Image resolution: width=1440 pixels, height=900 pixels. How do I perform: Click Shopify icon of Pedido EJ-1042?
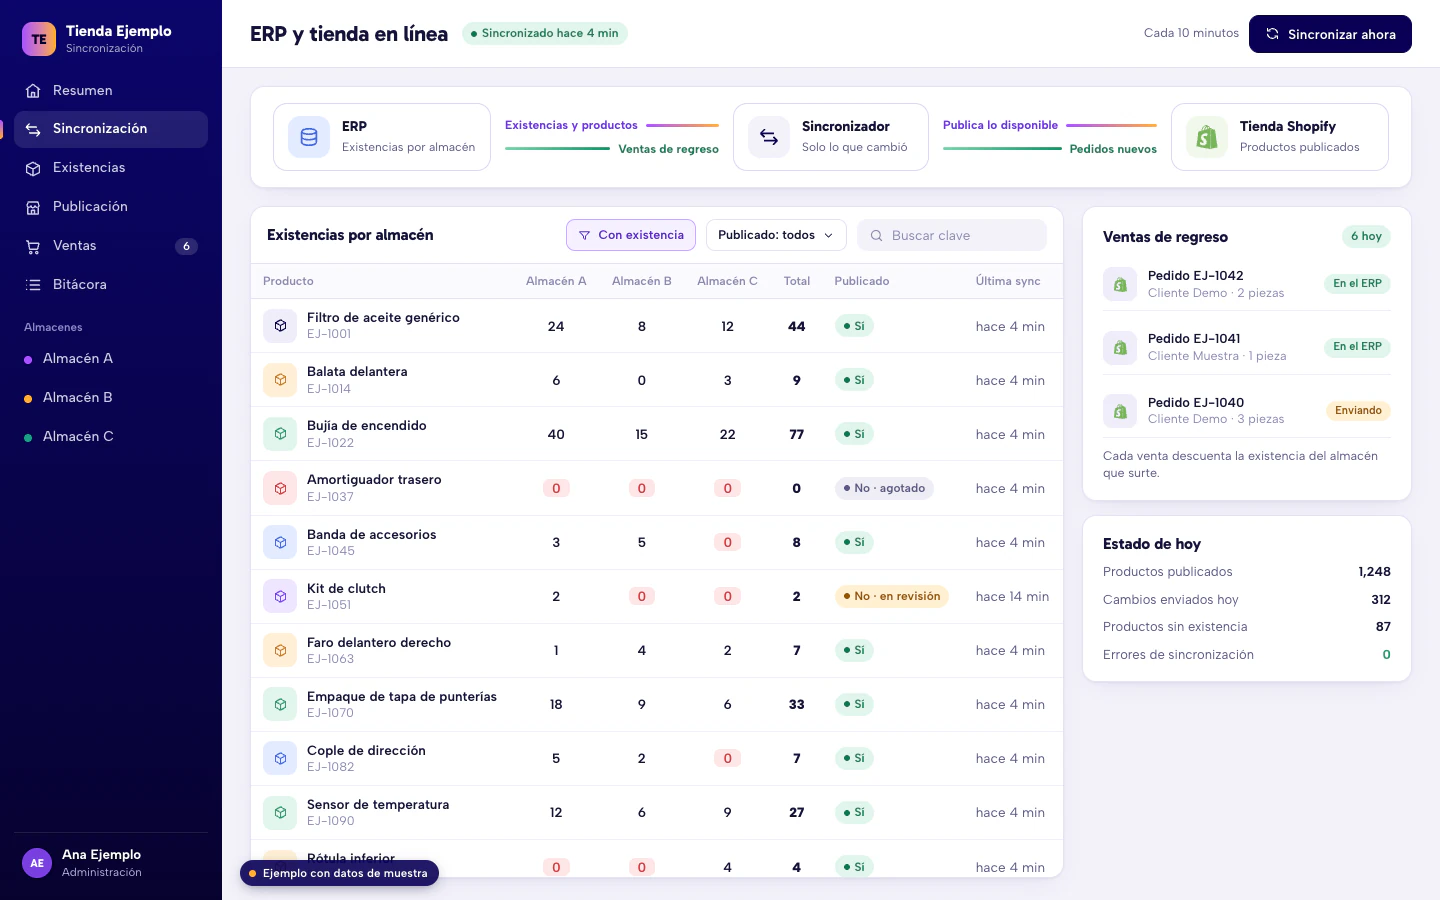point(1120,284)
